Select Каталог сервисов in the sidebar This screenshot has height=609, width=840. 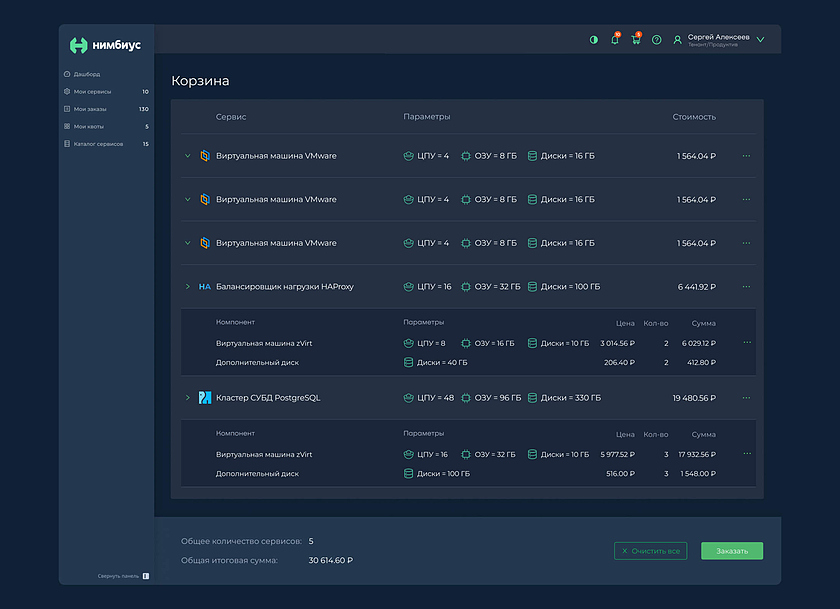98,144
